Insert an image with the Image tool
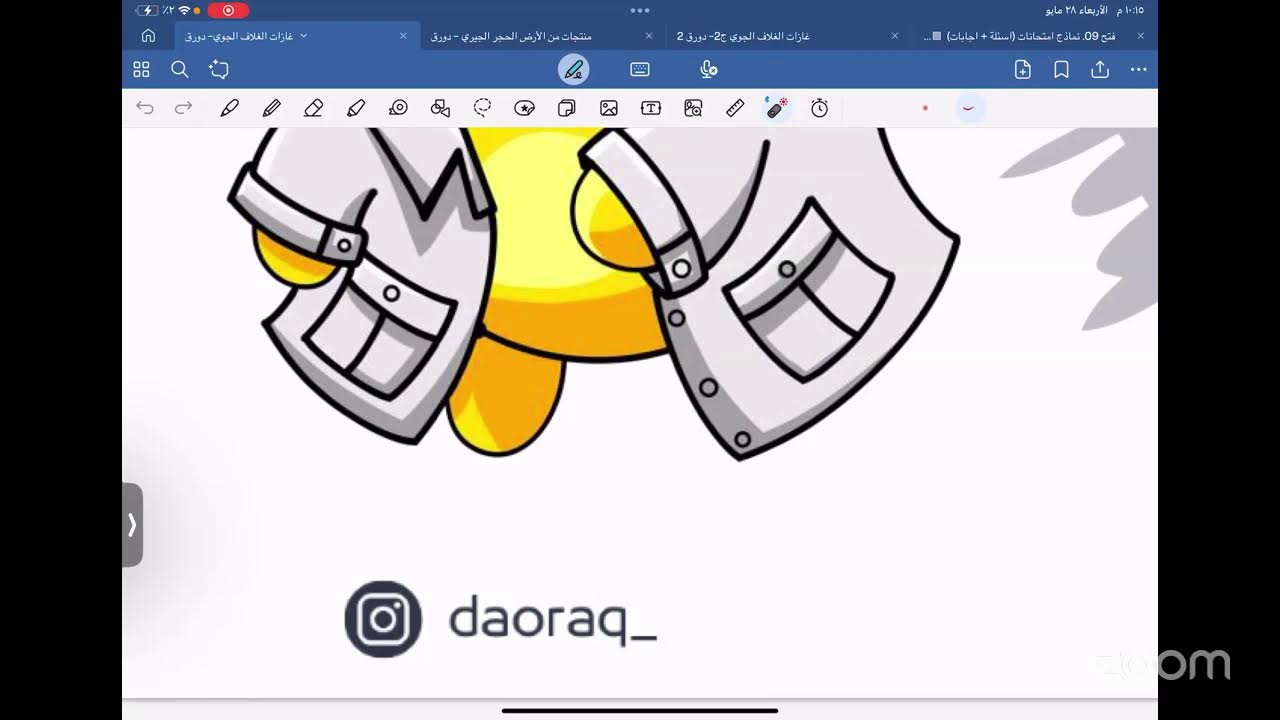1280x720 pixels. (x=609, y=108)
